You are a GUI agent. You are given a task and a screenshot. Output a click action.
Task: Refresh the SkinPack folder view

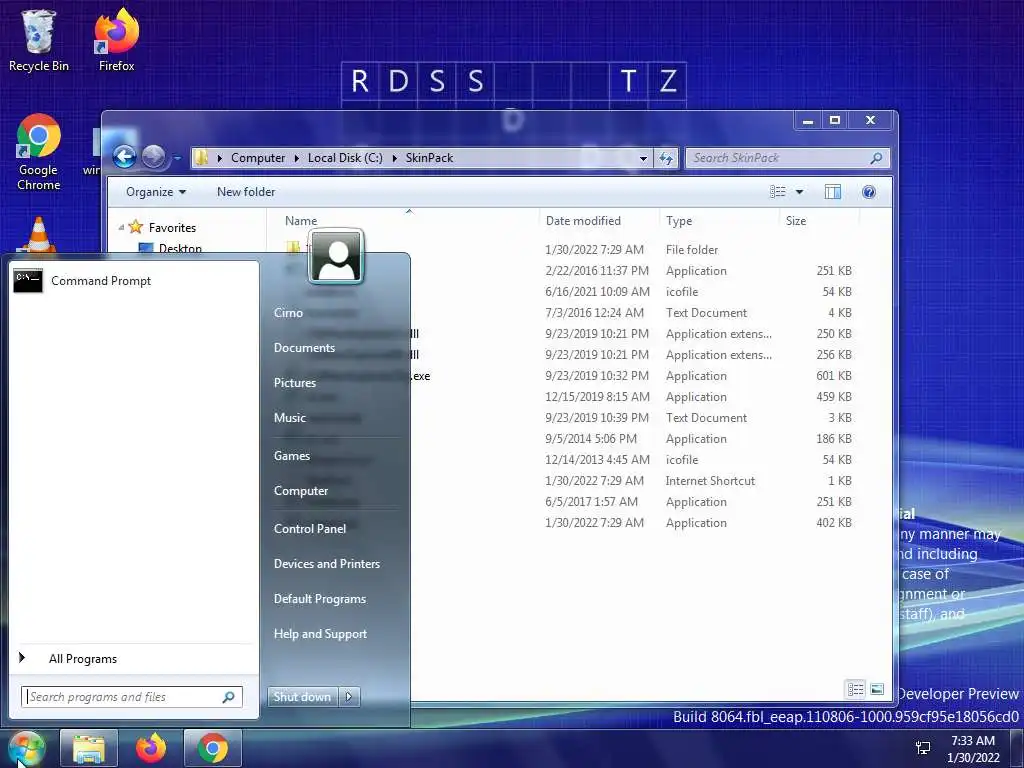[666, 158]
